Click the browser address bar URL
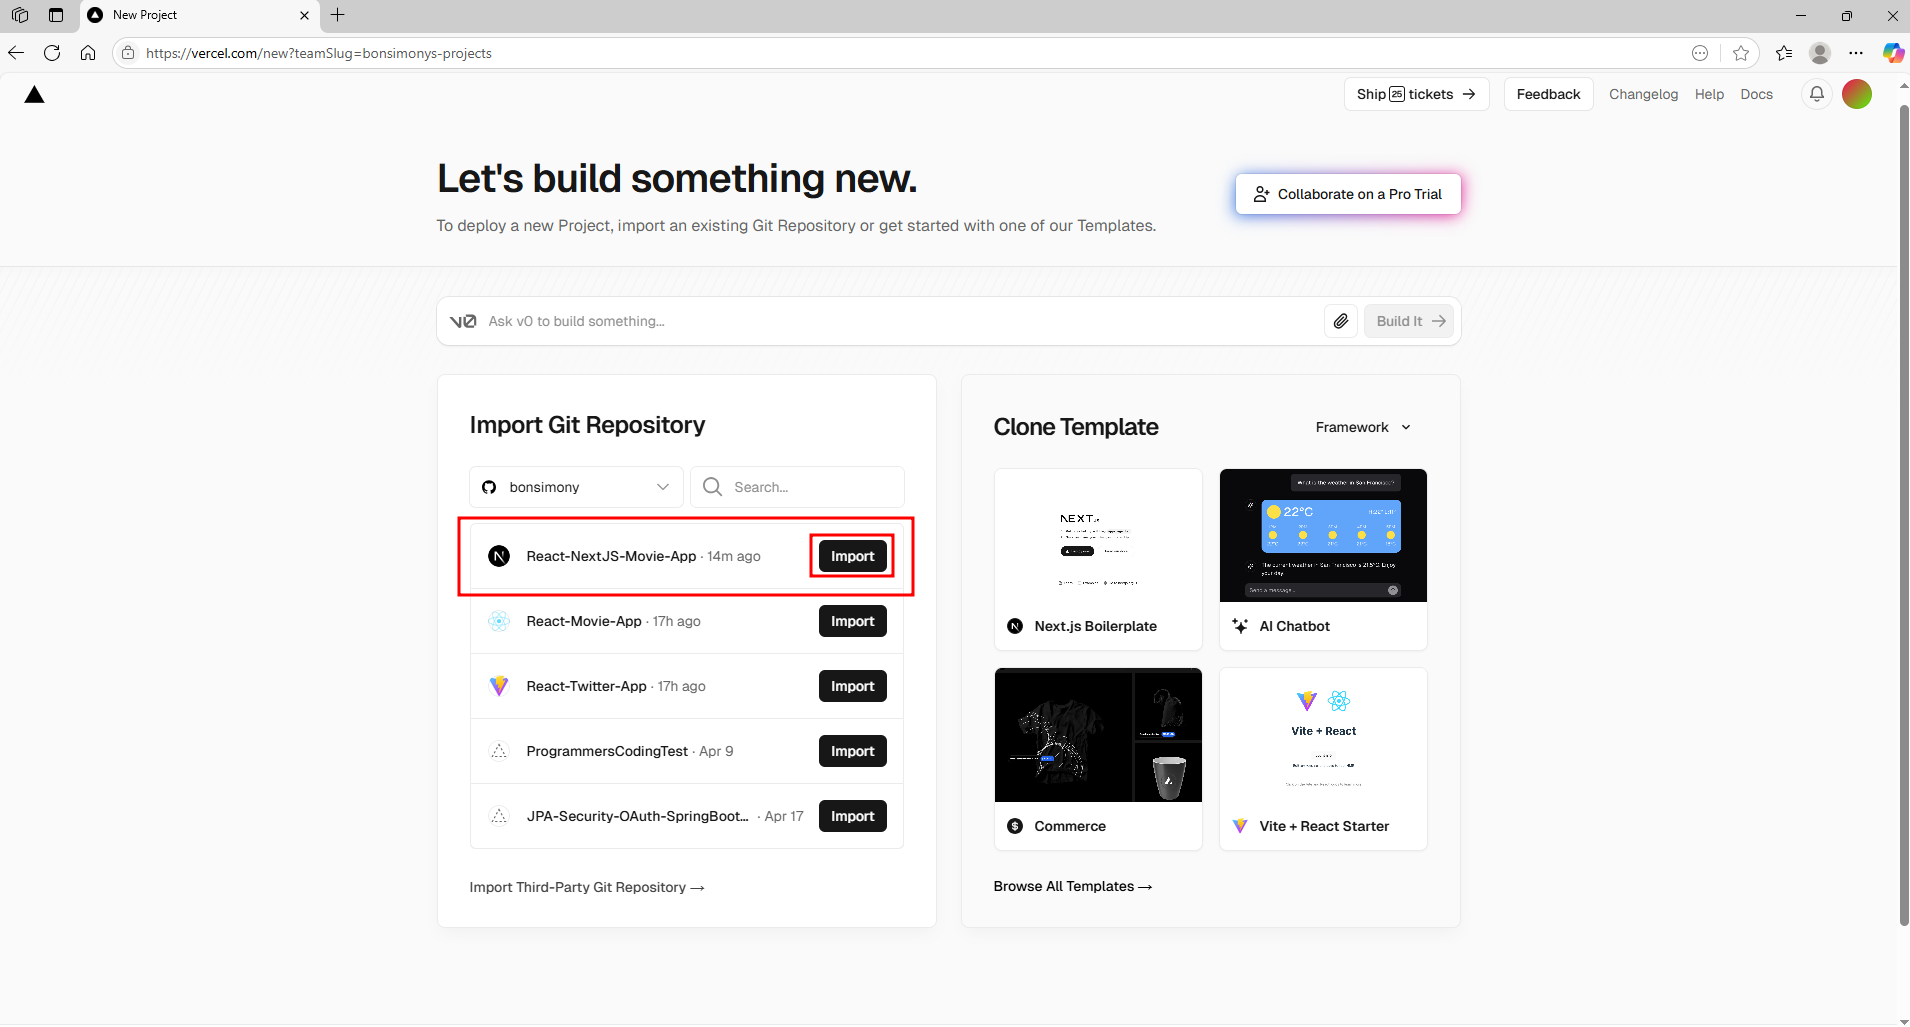This screenshot has width=1910, height=1027. coord(319,53)
